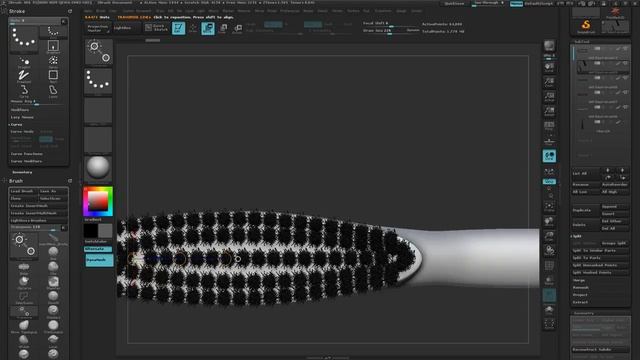640x360 pixels.
Task: Select the Clay brush
Action: 53,267
